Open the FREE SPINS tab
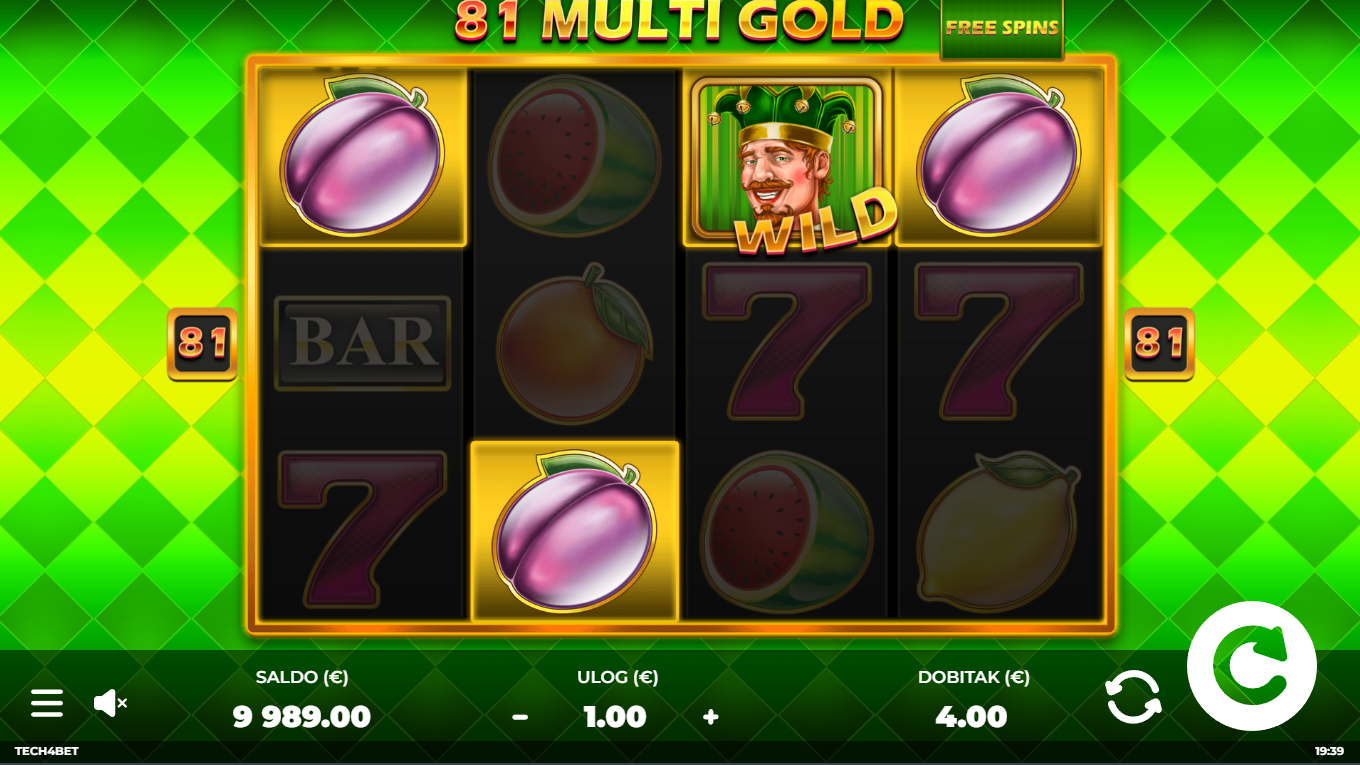Image resolution: width=1360 pixels, height=765 pixels. point(1002,28)
